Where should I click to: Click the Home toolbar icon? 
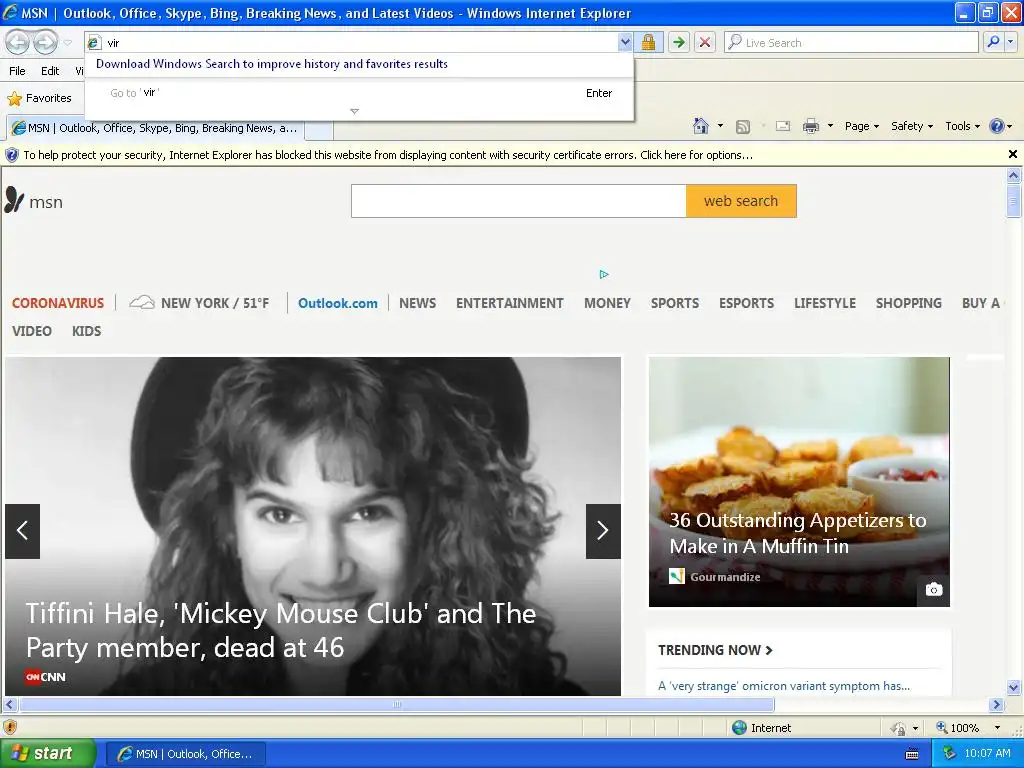tap(701, 126)
